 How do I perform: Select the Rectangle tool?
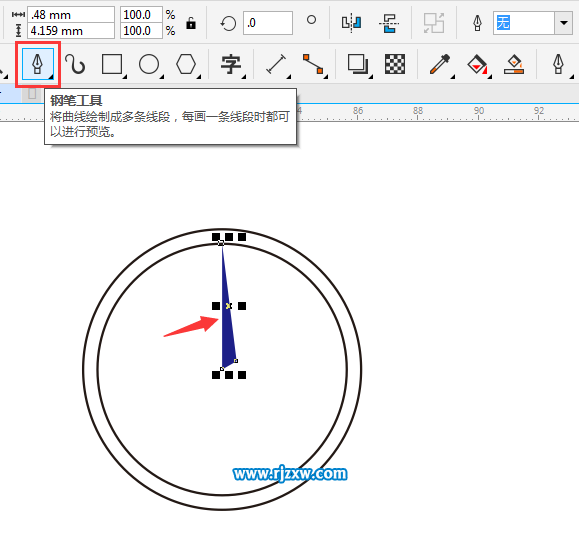[x=112, y=64]
